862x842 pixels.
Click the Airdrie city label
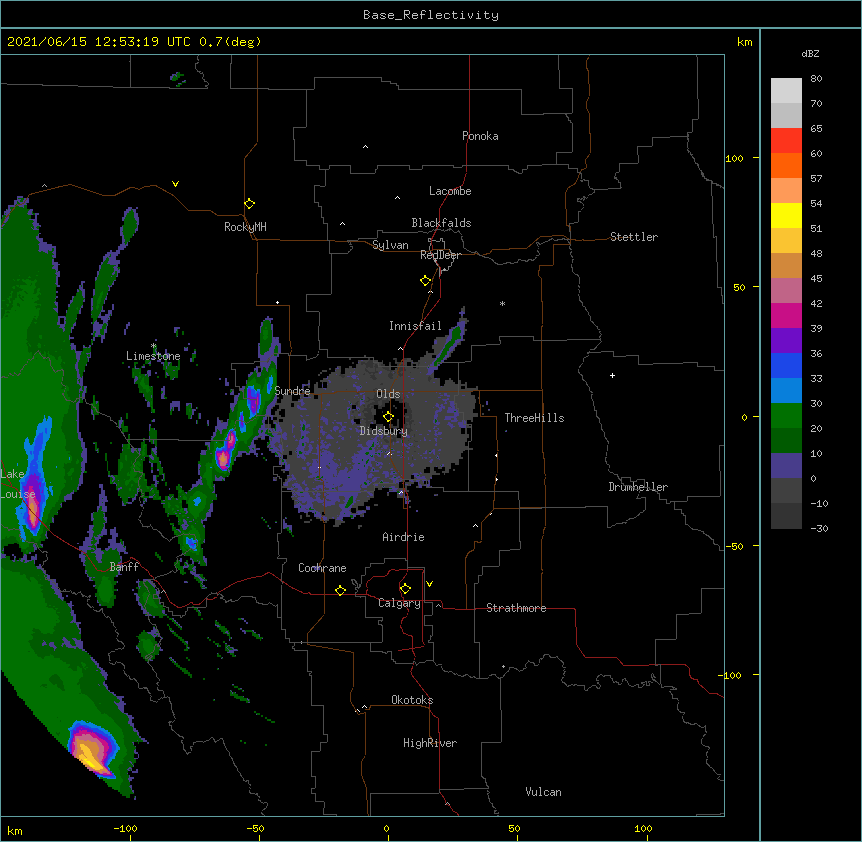click(404, 537)
